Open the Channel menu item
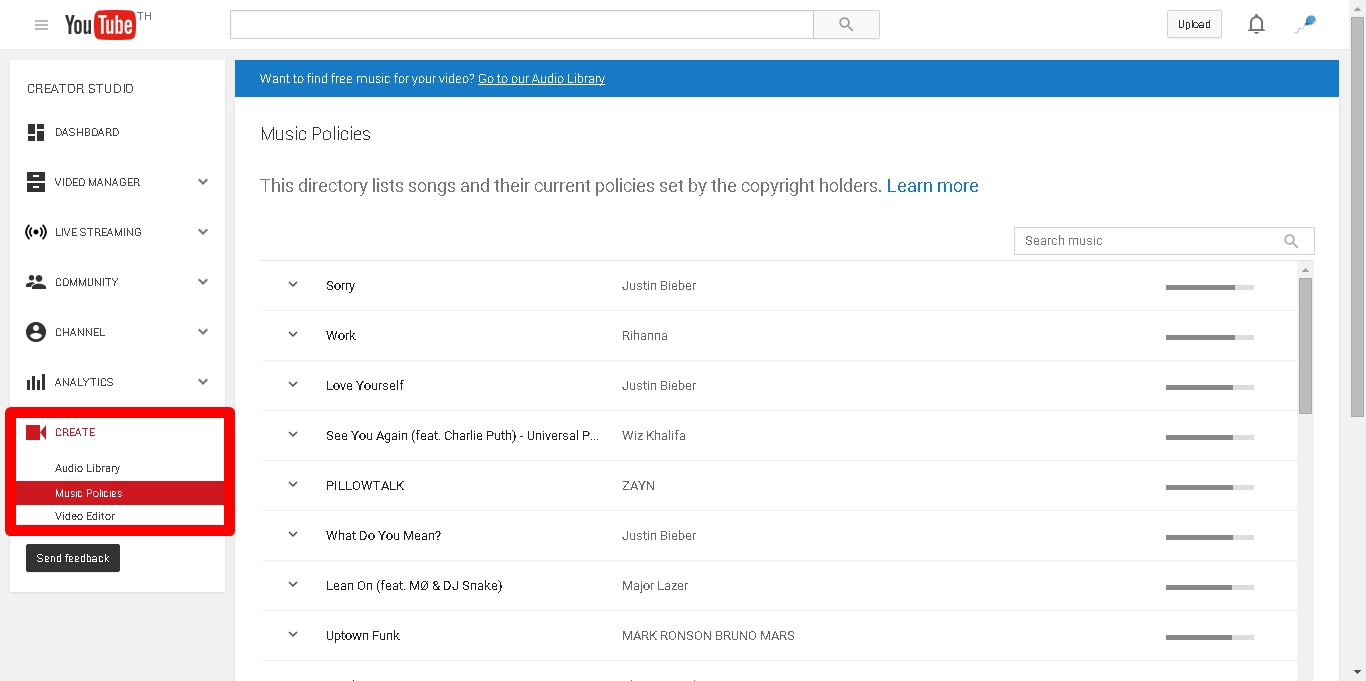Image resolution: width=1366 pixels, height=681 pixels. (x=80, y=332)
